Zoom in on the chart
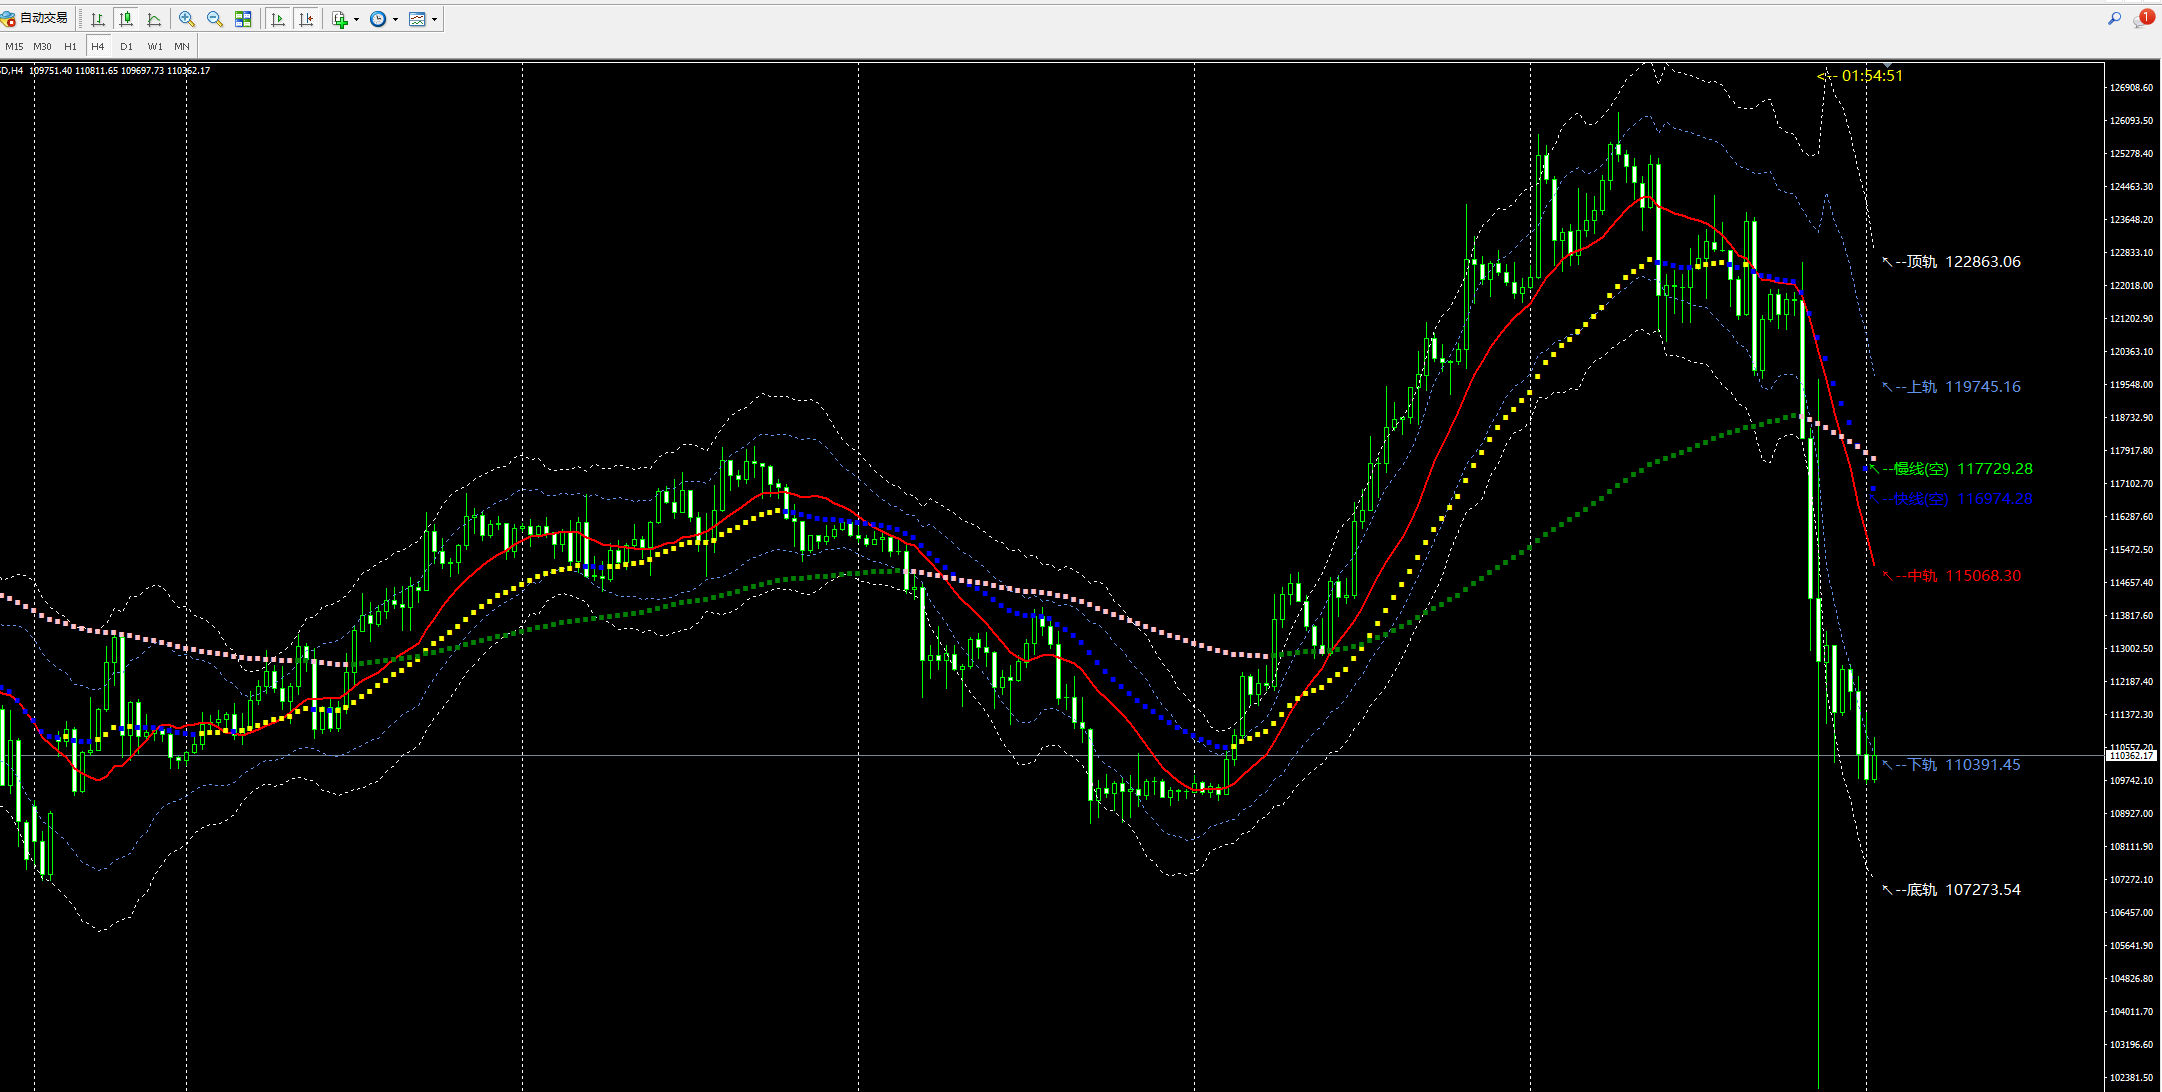This screenshot has width=2162, height=1092. tap(187, 19)
